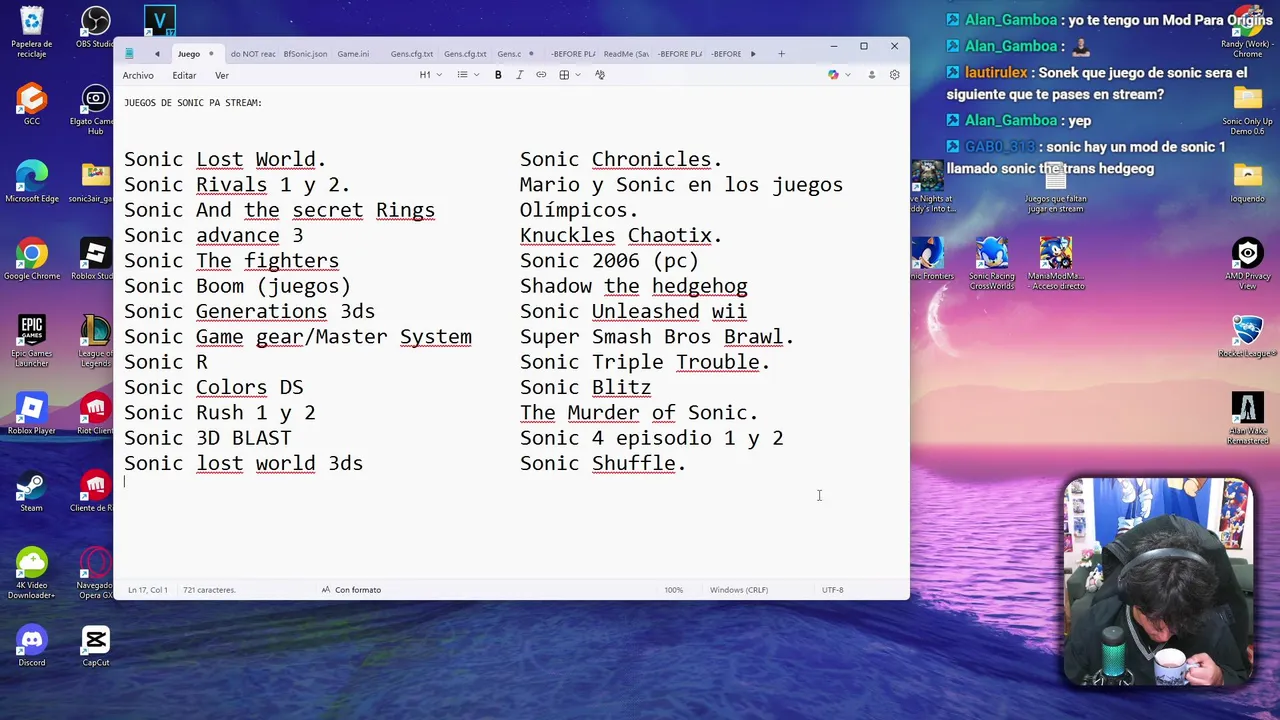
Task: Click the 'Knuckles Chaotix.' line
Action: pos(621,235)
